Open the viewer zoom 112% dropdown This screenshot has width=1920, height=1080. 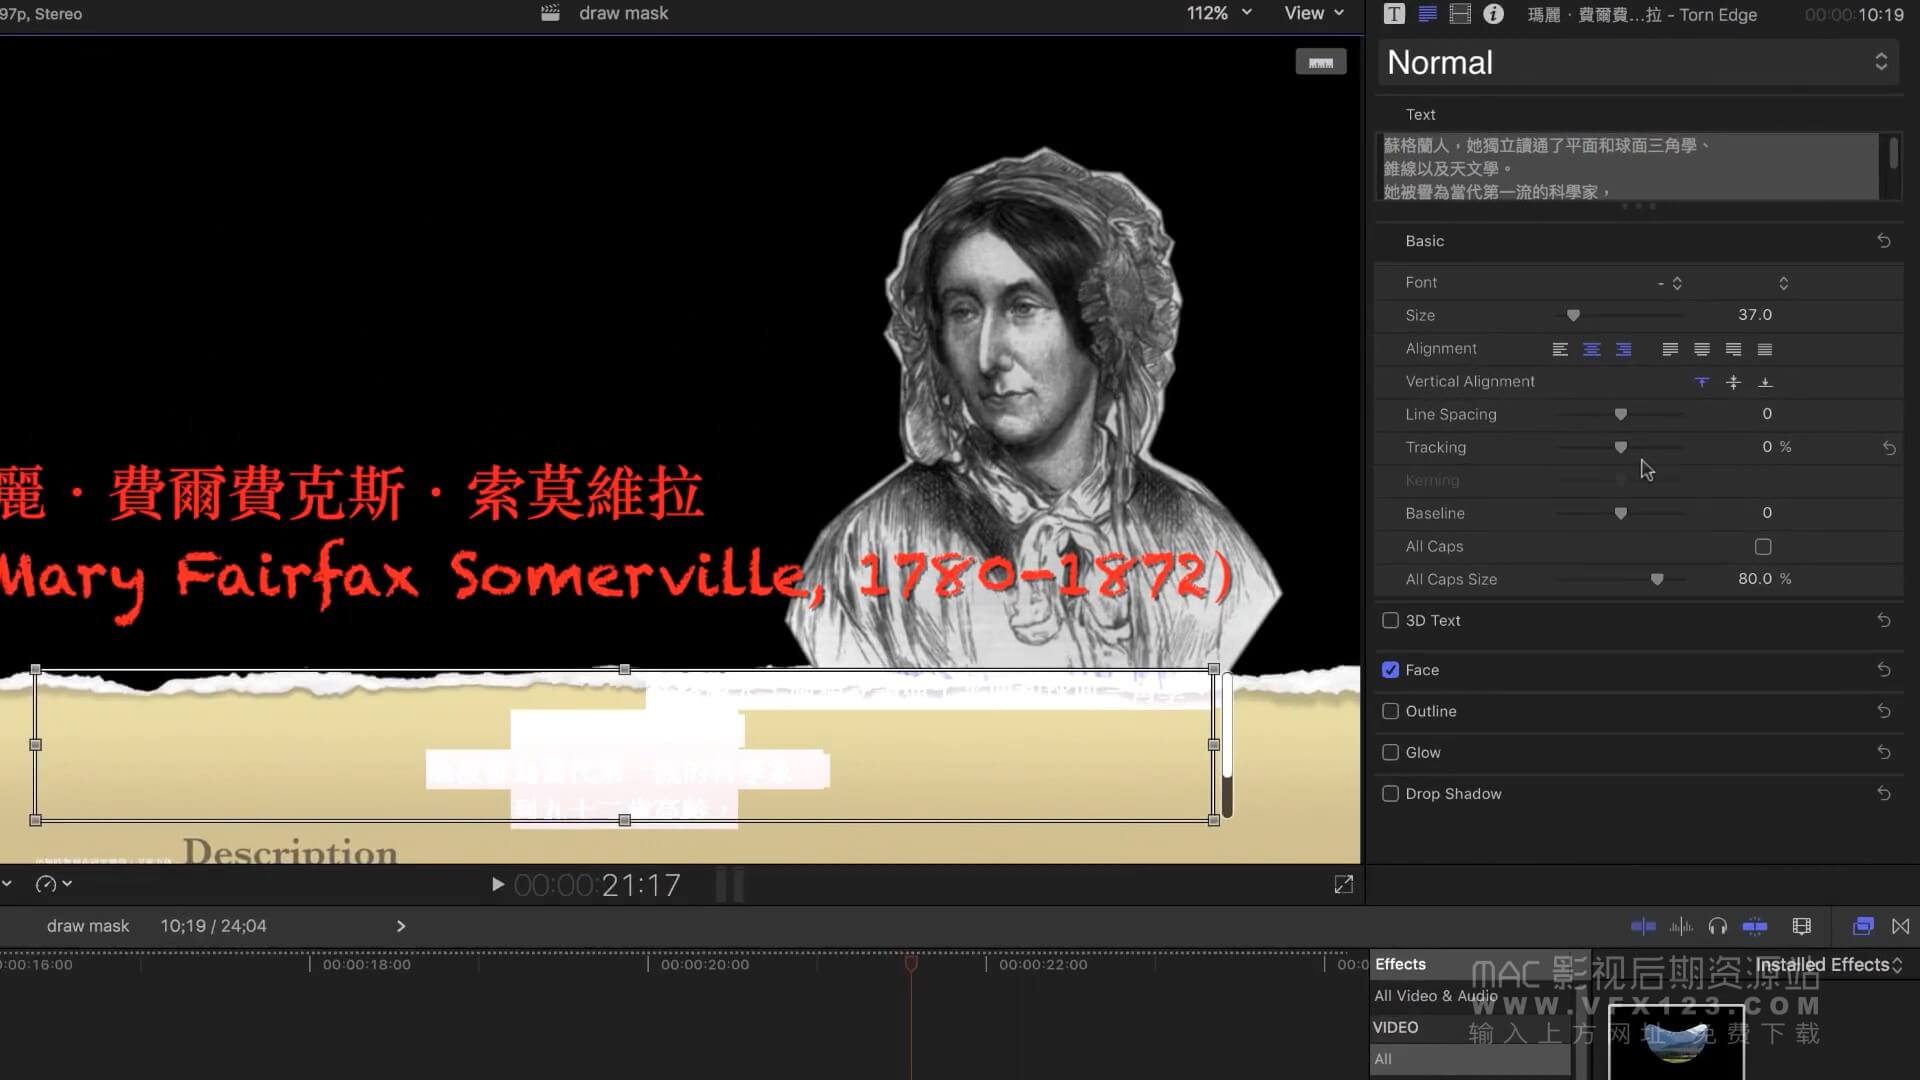[x=1219, y=13]
